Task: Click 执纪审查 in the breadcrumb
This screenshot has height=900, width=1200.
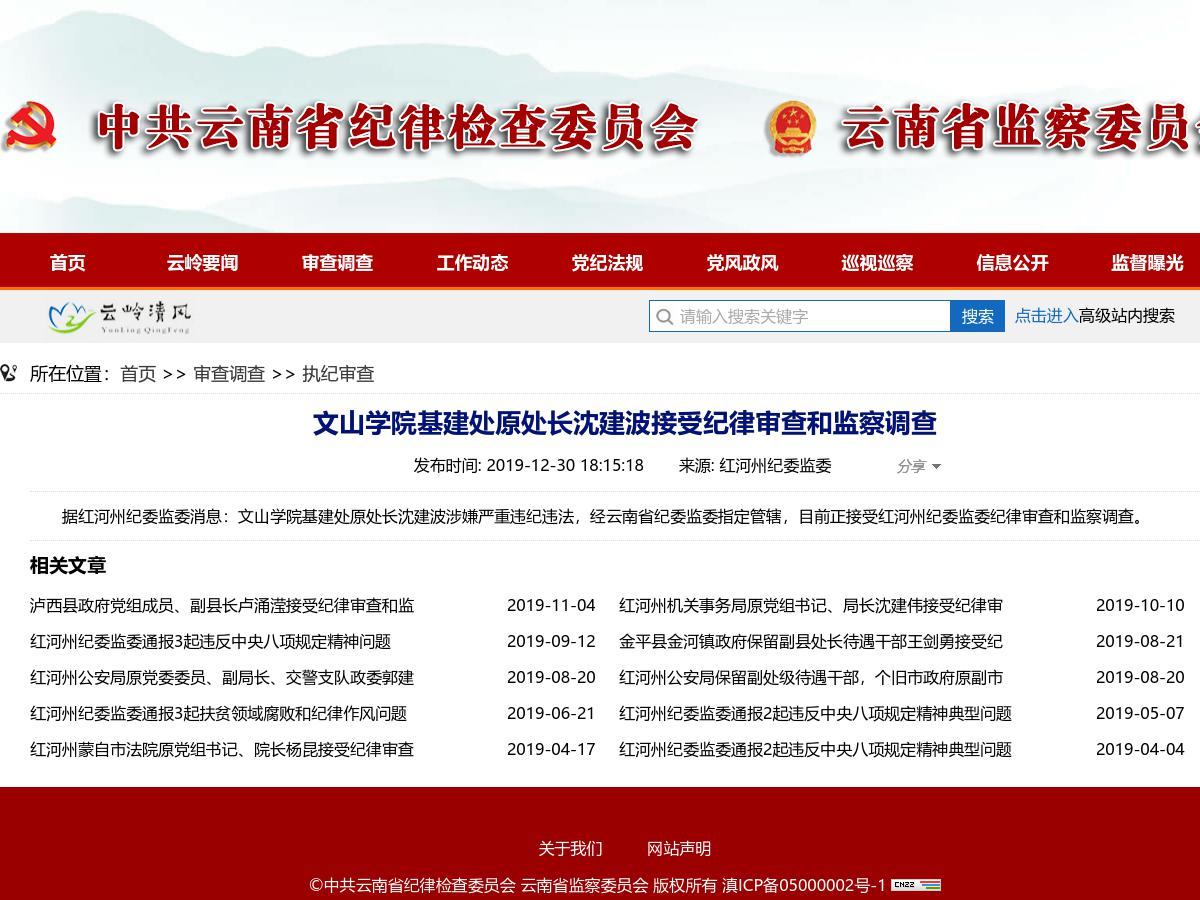Action: (x=338, y=374)
